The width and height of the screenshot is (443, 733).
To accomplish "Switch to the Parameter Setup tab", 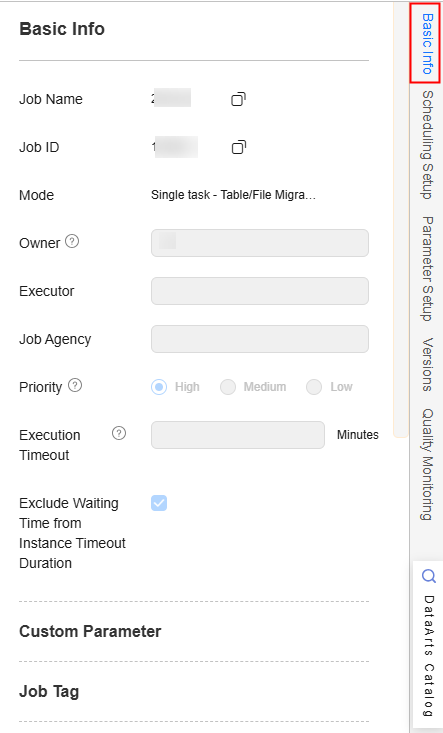I will click(x=427, y=269).
